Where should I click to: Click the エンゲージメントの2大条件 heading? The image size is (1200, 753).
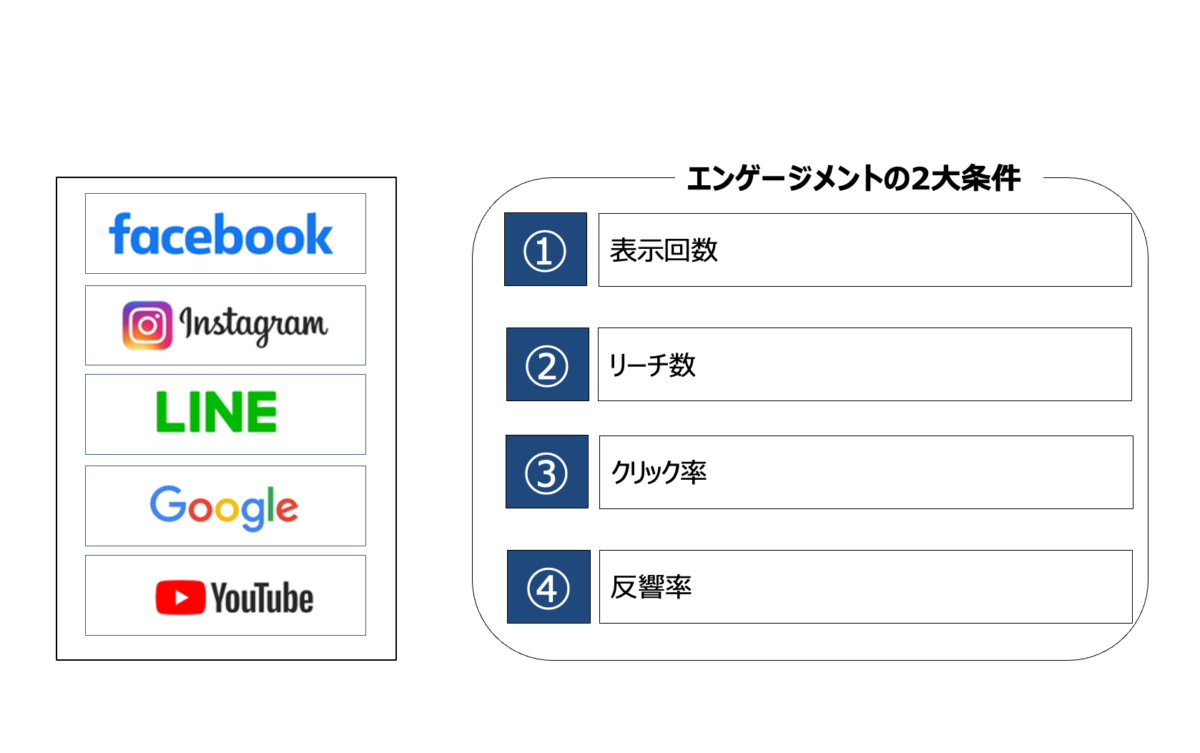pyautogui.click(x=853, y=179)
